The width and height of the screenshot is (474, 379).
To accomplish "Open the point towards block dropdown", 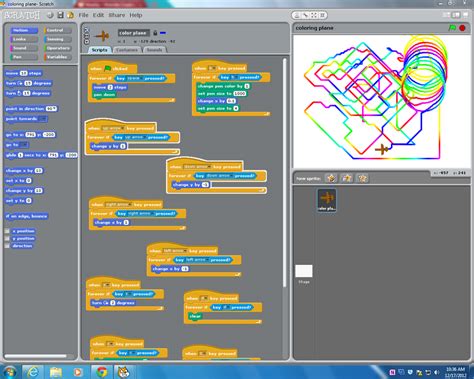I will 42,119.
